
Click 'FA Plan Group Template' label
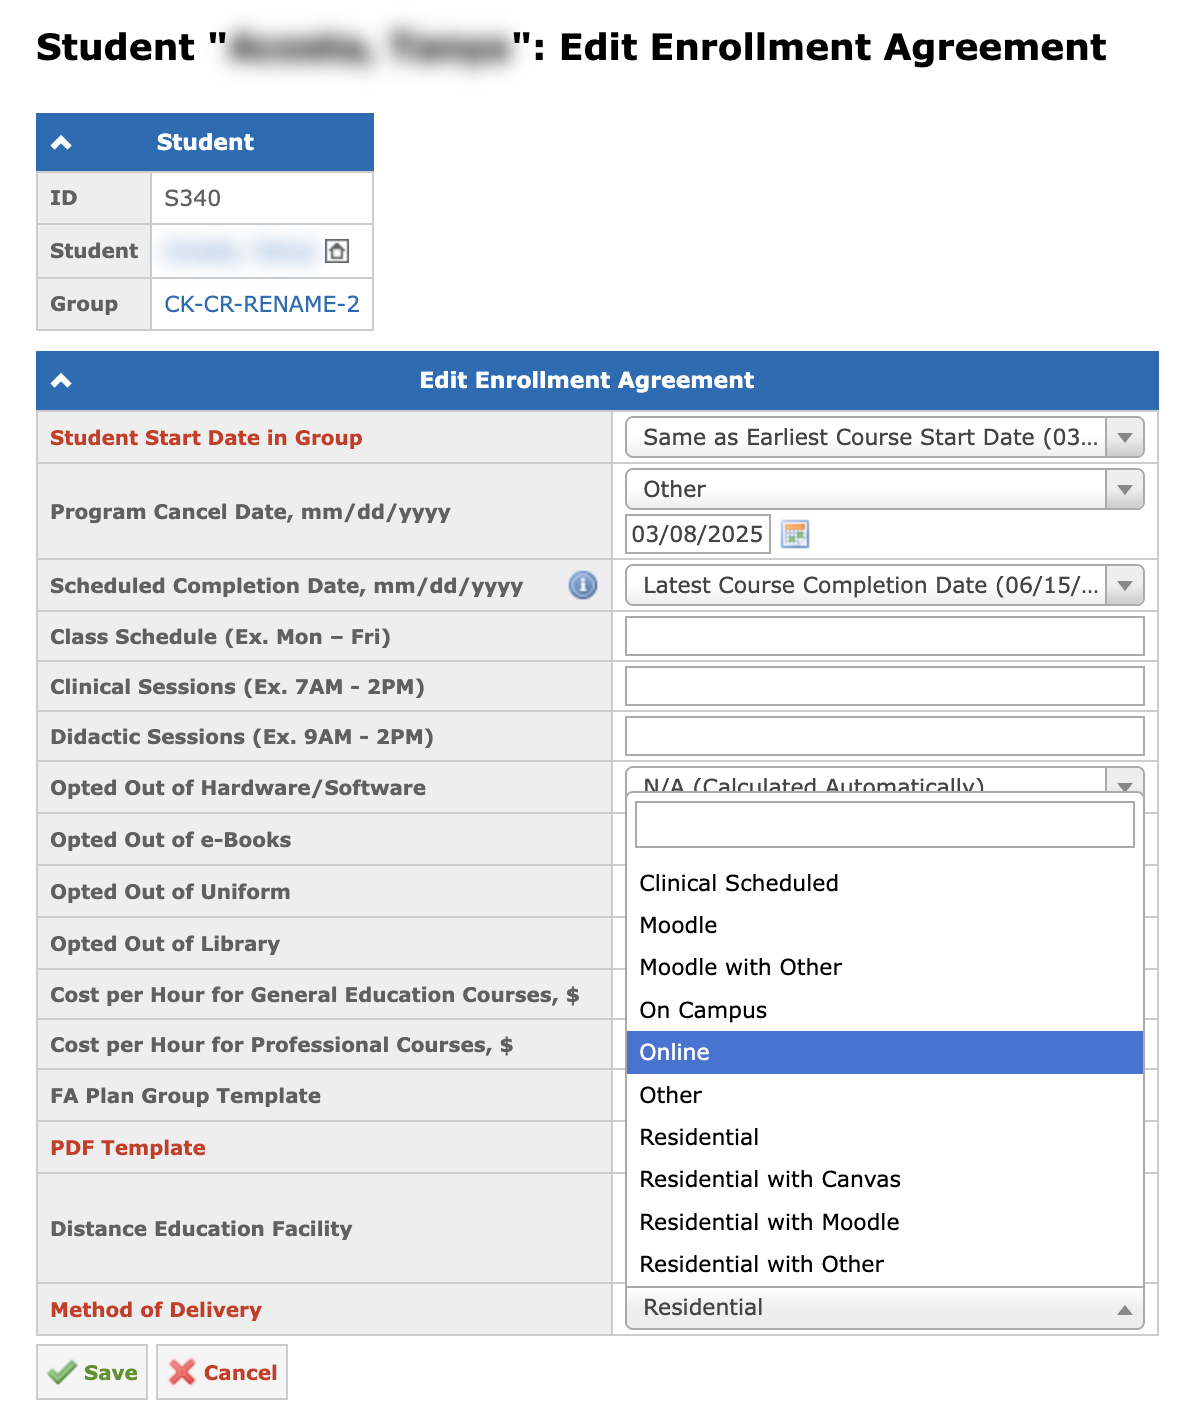pyautogui.click(x=185, y=1095)
